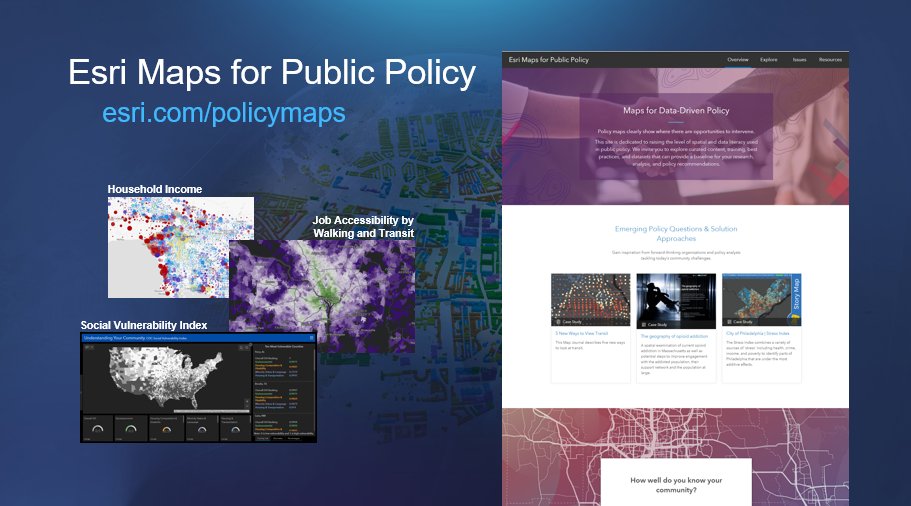
Task: Click the first gauge in the vulnerability dashboard
Action: [97, 429]
